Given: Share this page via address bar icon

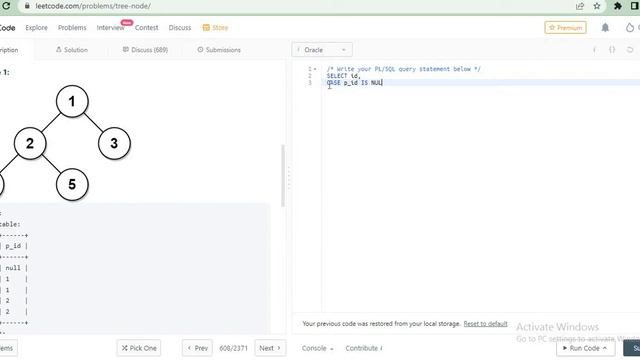Looking at the screenshot, I should [580, 6].
